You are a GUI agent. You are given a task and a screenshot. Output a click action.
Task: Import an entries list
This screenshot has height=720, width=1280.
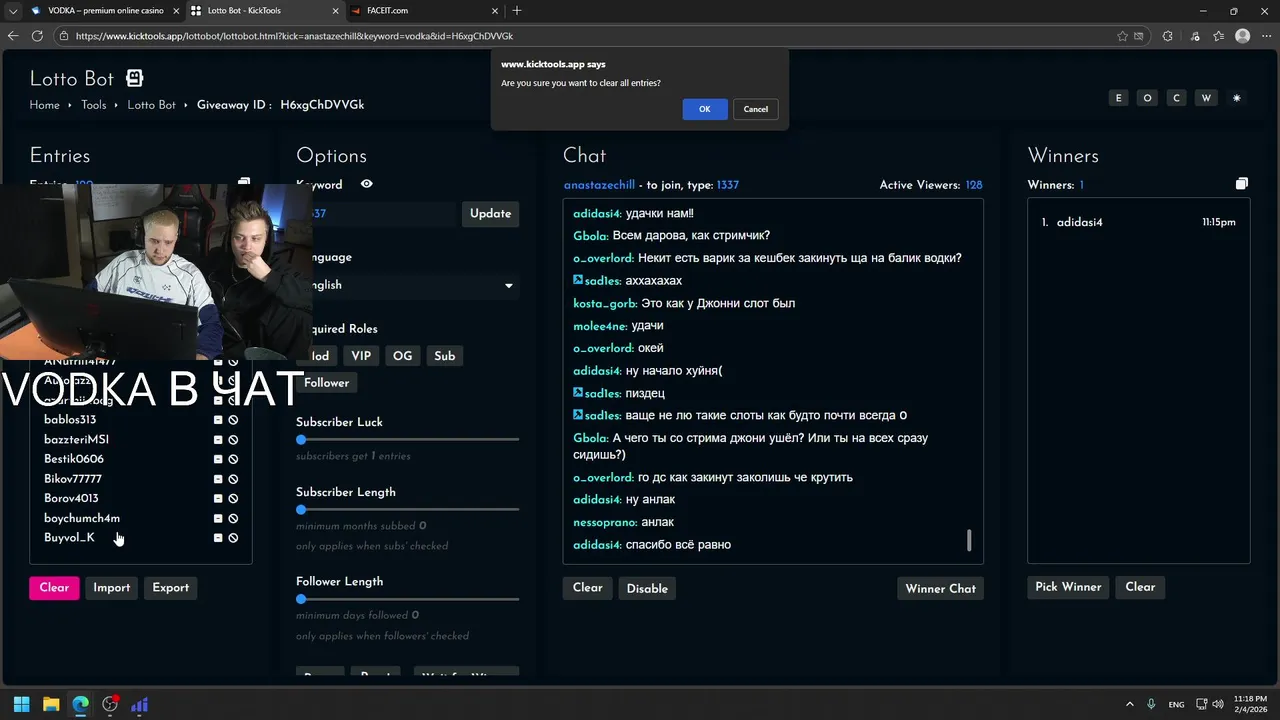tap(112, 588)
